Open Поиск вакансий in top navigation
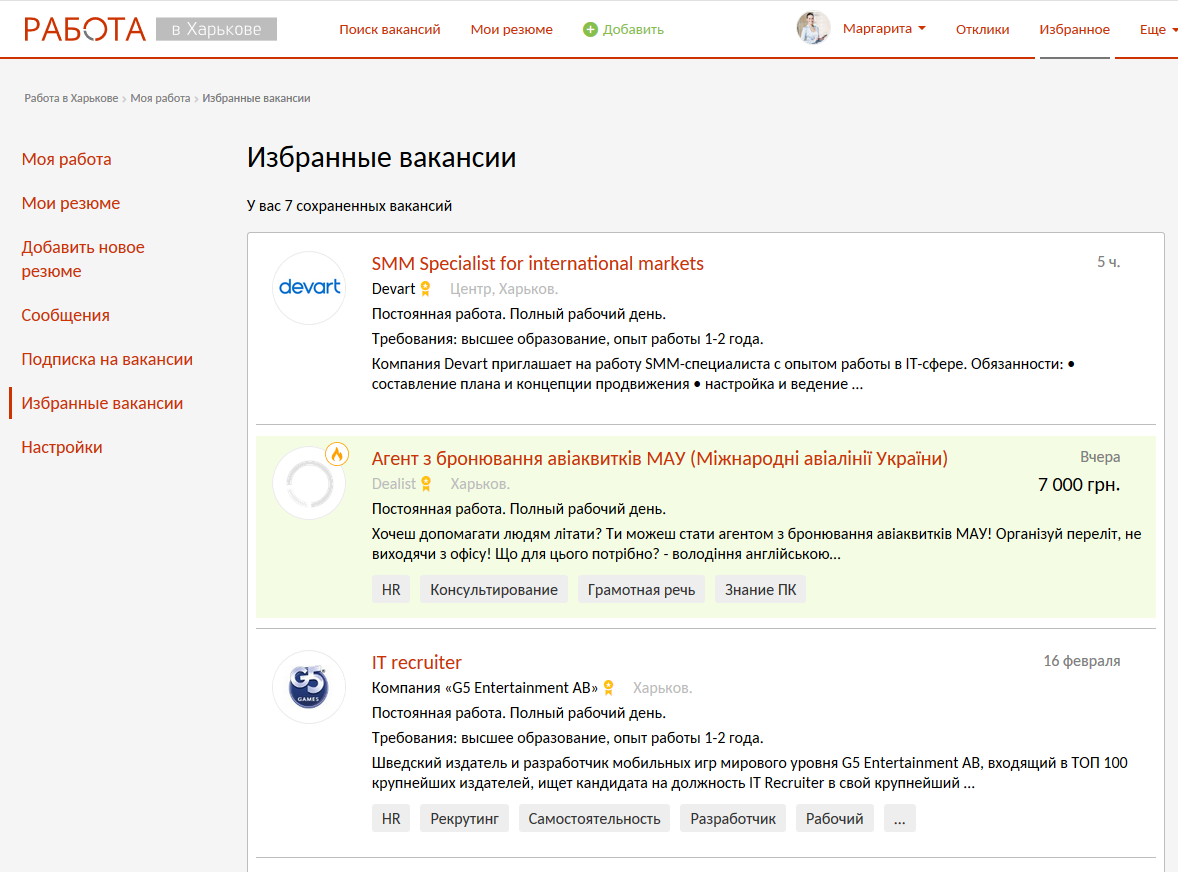 click(389, 30)
